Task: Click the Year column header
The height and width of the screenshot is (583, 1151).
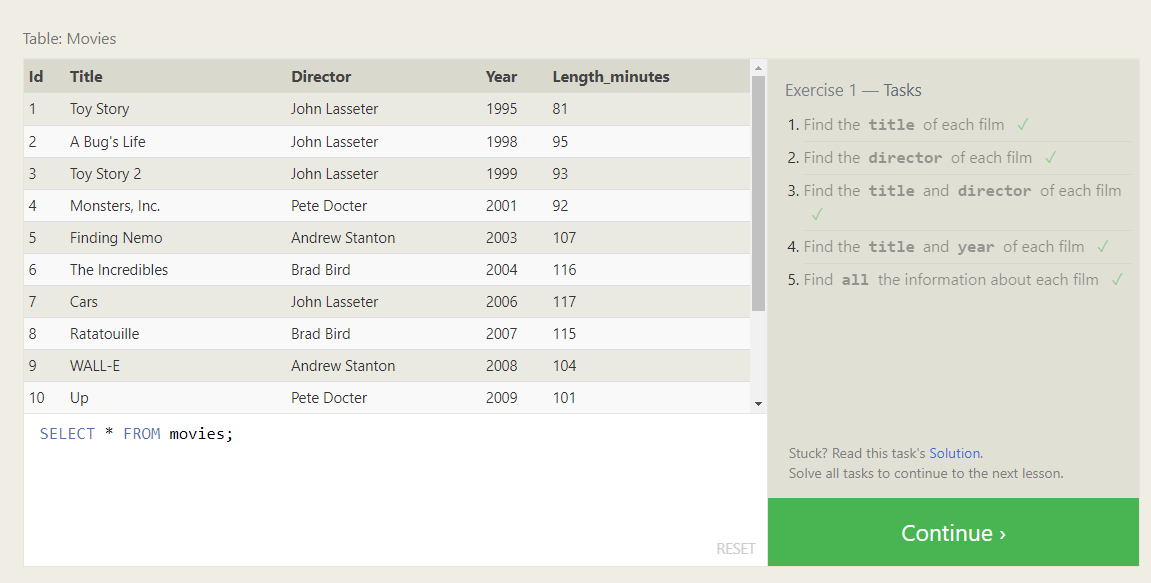Action: pos(501,76)
